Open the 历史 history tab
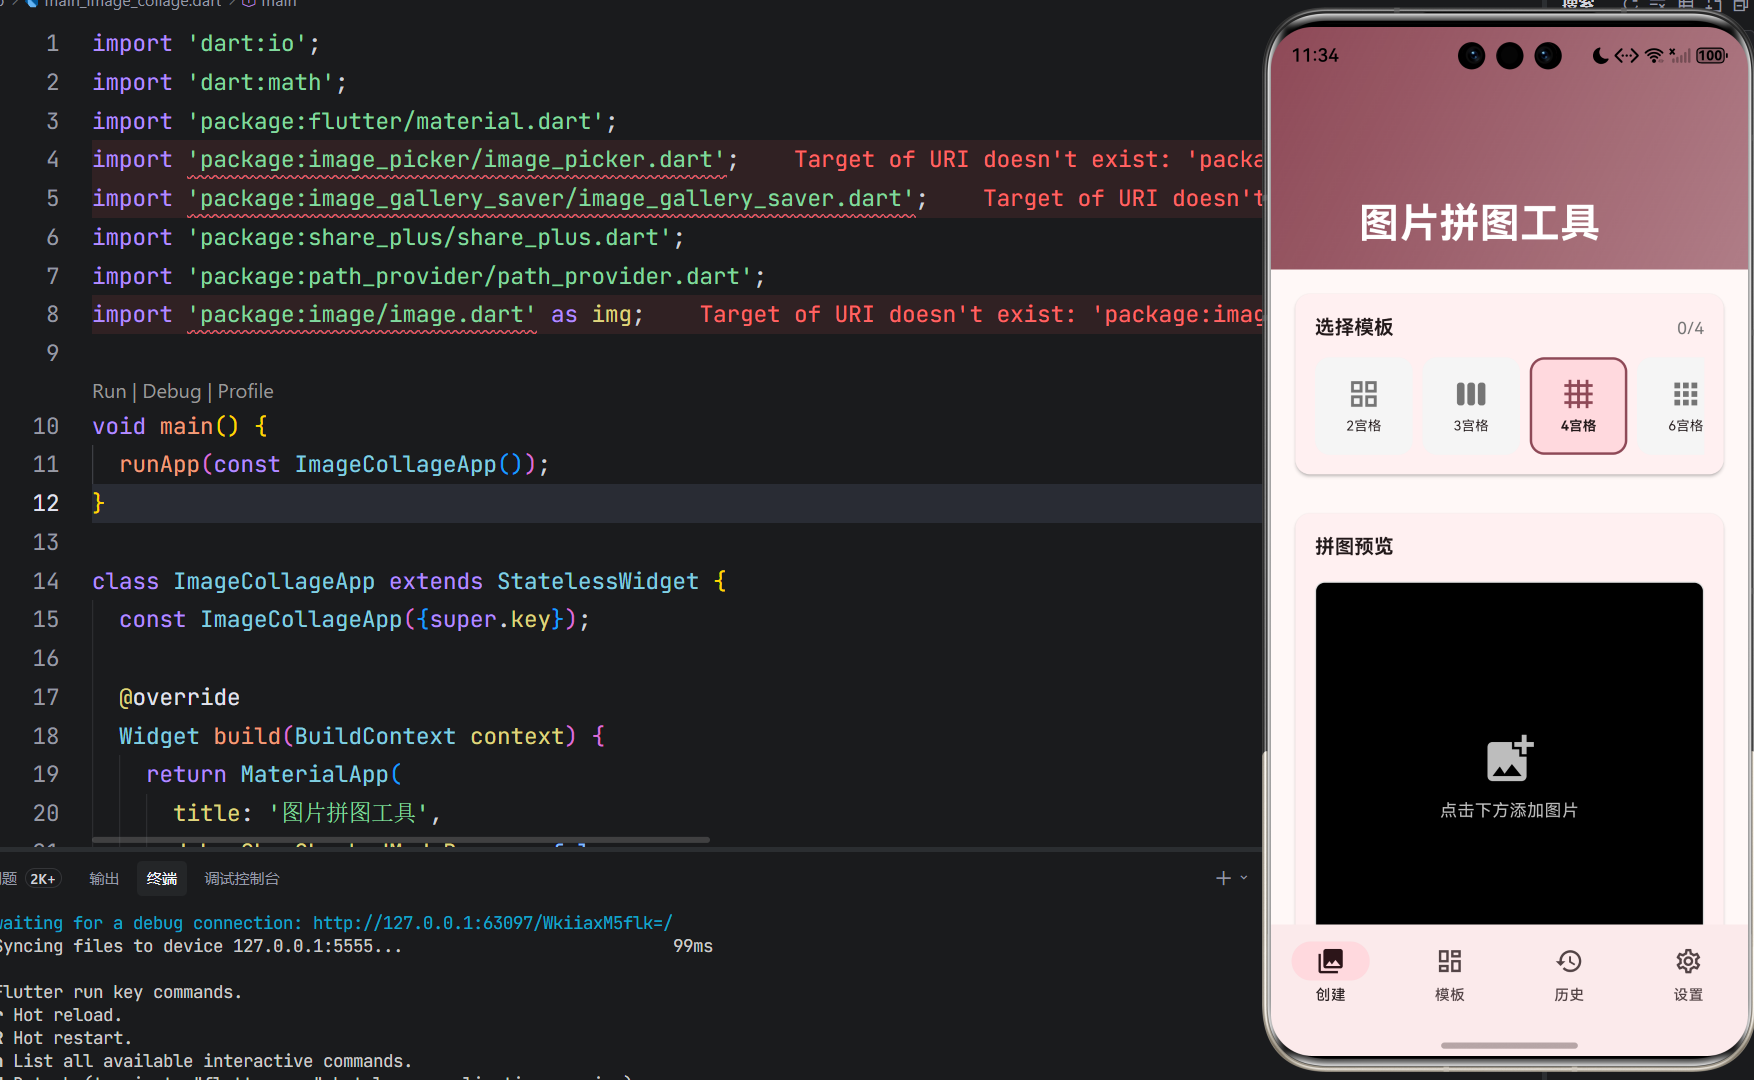1754x1080 pixels. pyautogui.click(x=1568, y=974)
